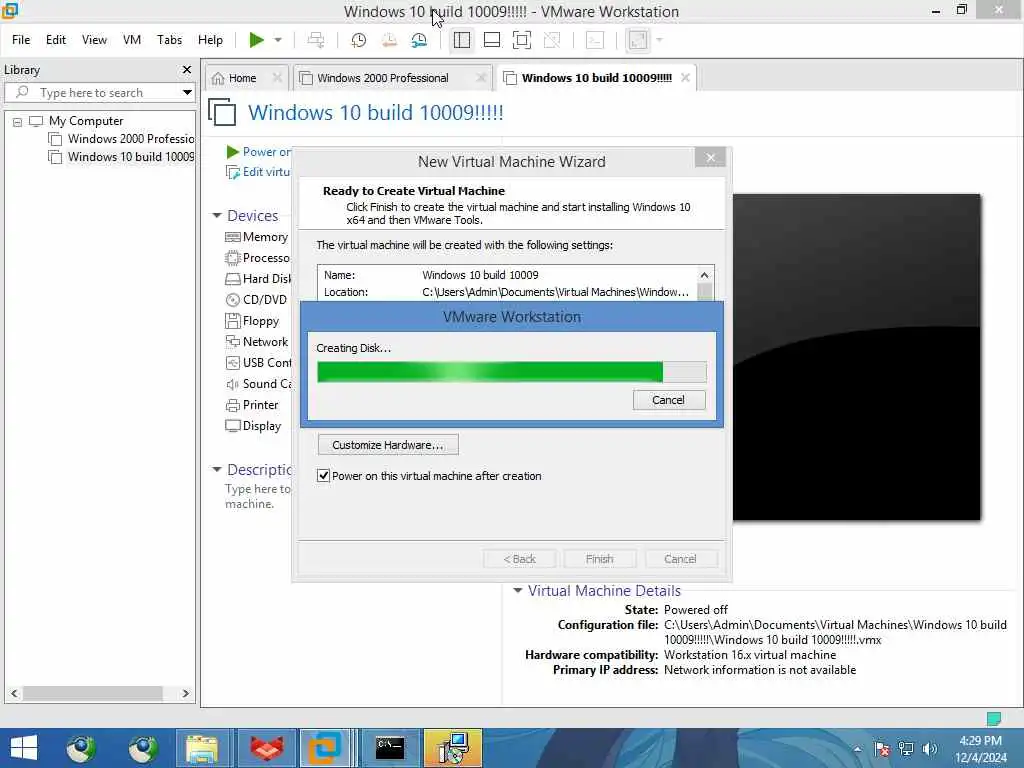
Task: Click the CD/DVD device icon
Action: point(232,300)
